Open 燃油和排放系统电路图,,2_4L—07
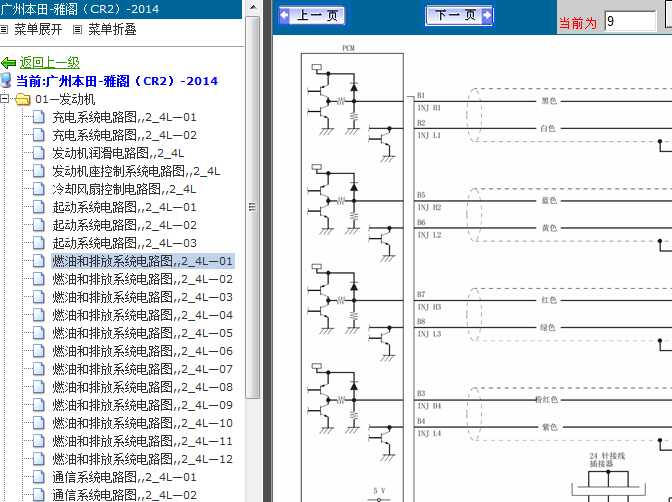This screenshot has height=502, width=672. coord(143,369)
